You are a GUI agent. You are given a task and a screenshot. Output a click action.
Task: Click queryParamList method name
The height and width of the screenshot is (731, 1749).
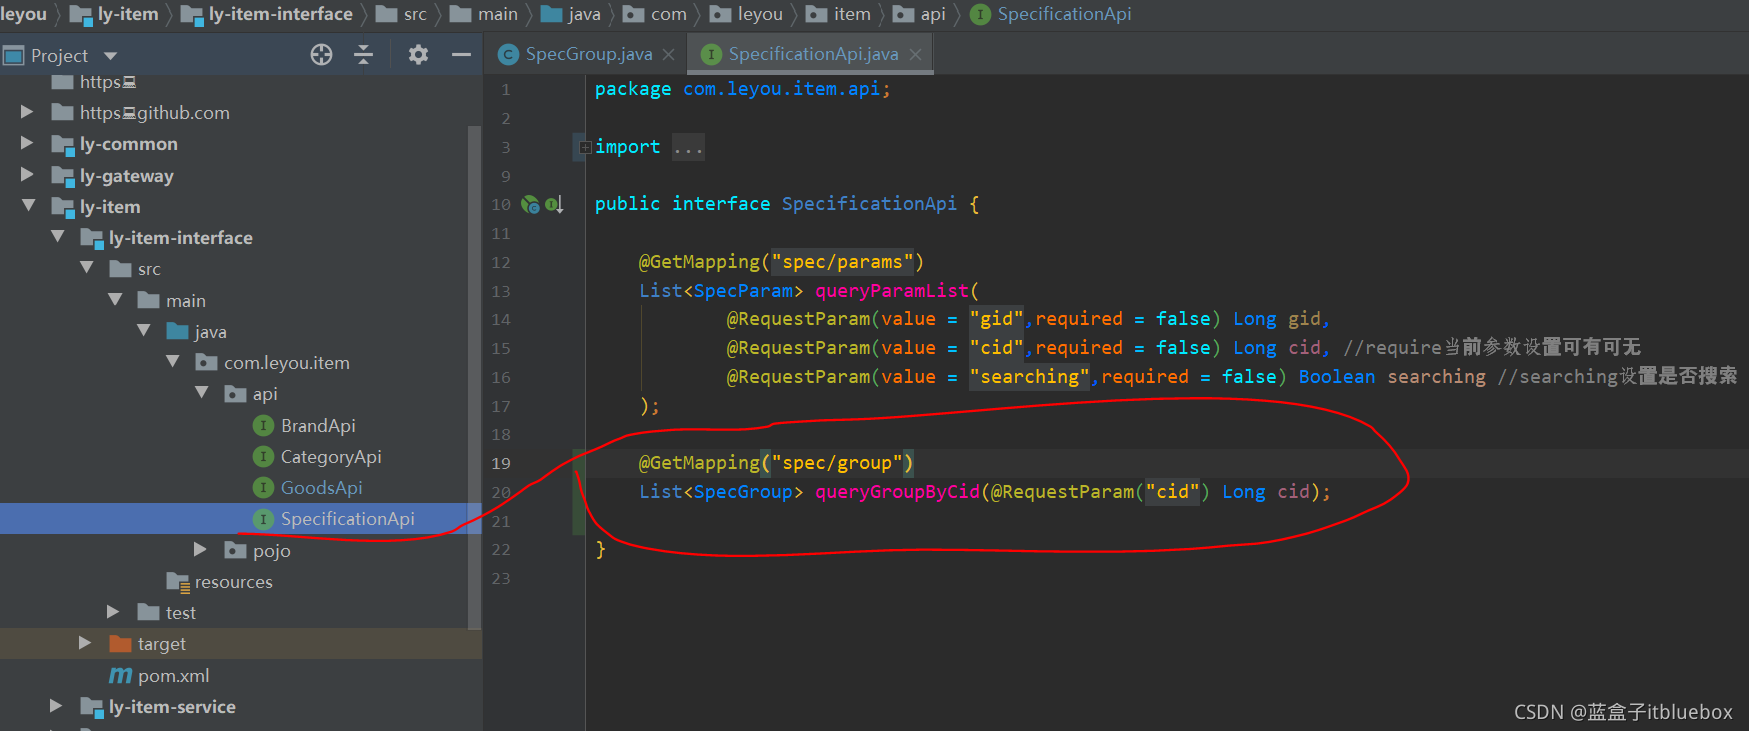(892, 290)
